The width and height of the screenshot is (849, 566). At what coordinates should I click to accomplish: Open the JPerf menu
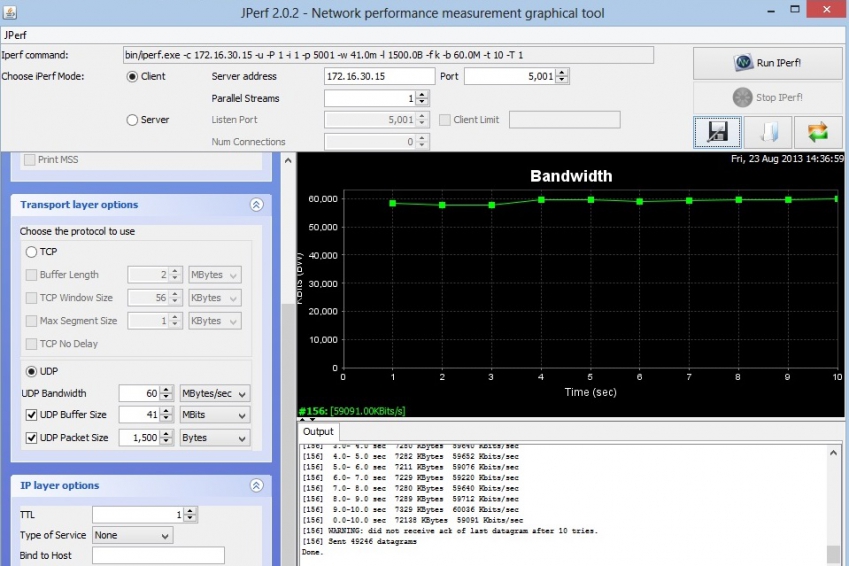point(15,35)
